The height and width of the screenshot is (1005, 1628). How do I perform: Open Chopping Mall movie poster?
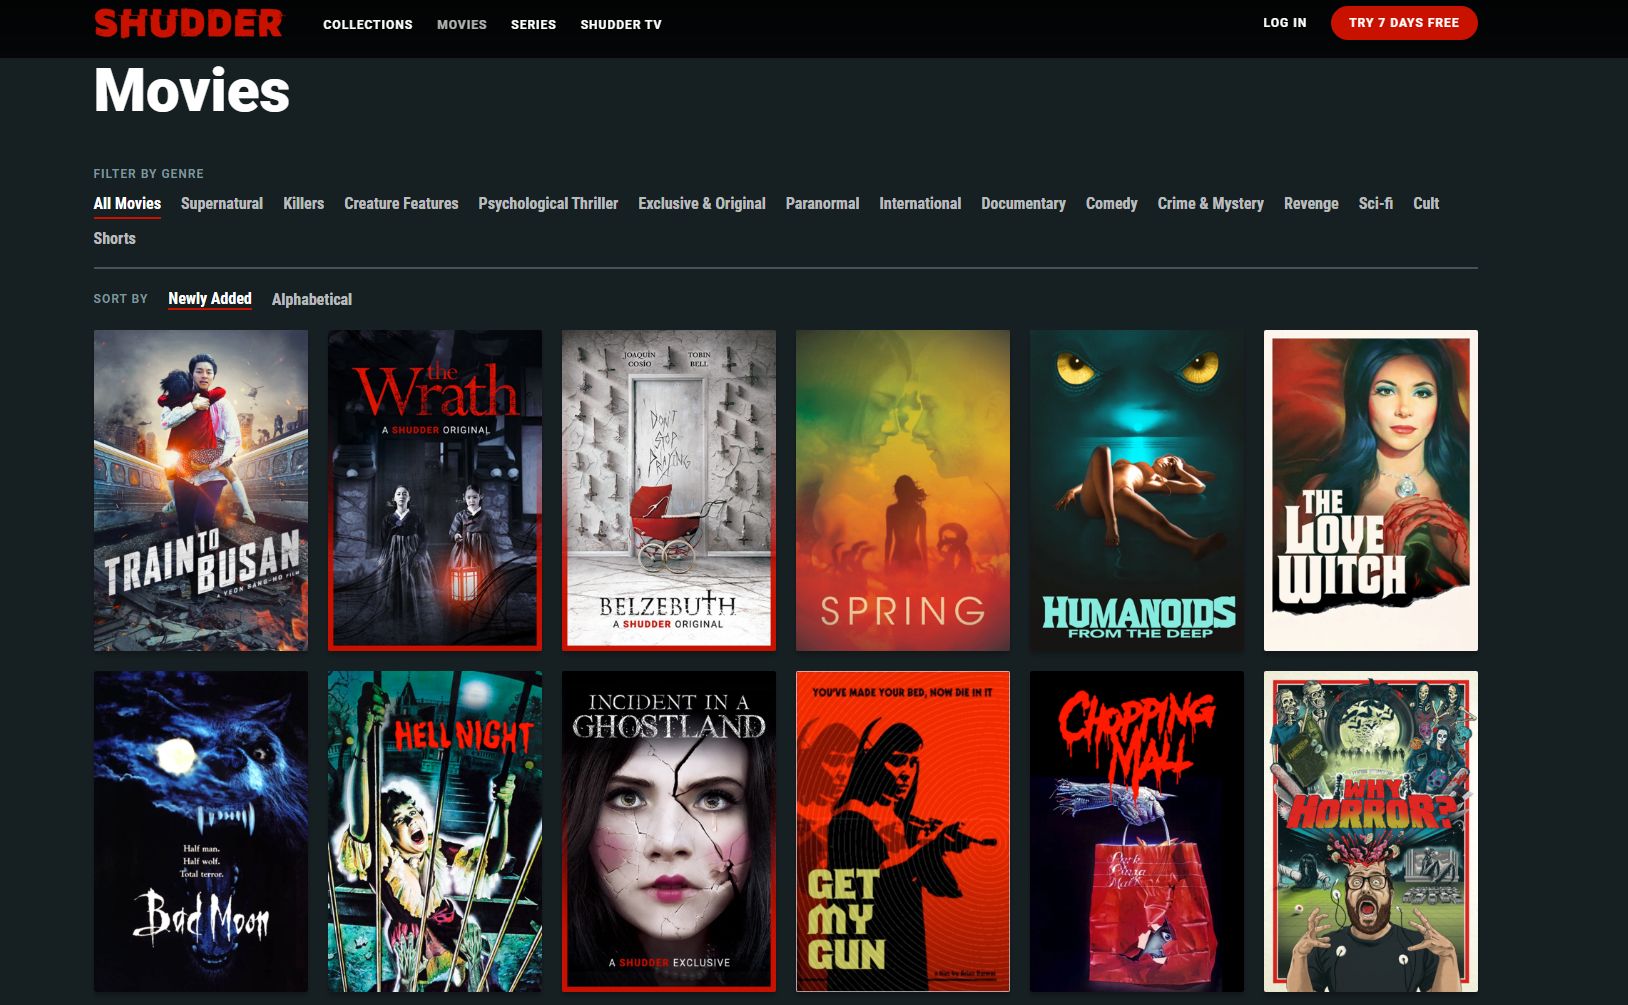[x=1136, y=831]
